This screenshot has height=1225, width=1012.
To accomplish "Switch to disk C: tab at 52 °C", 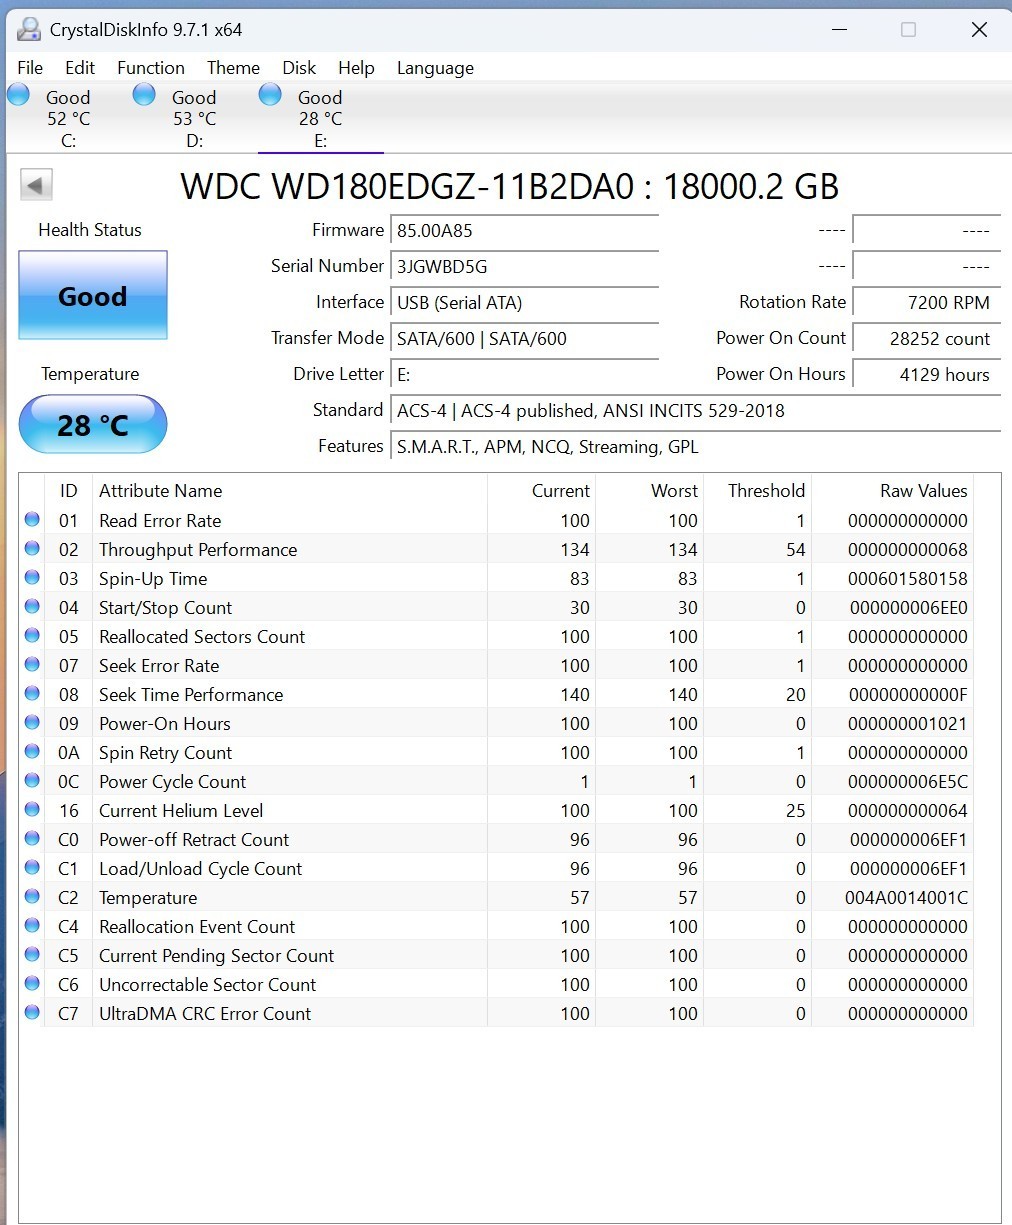I will click(x=68, y=118).
